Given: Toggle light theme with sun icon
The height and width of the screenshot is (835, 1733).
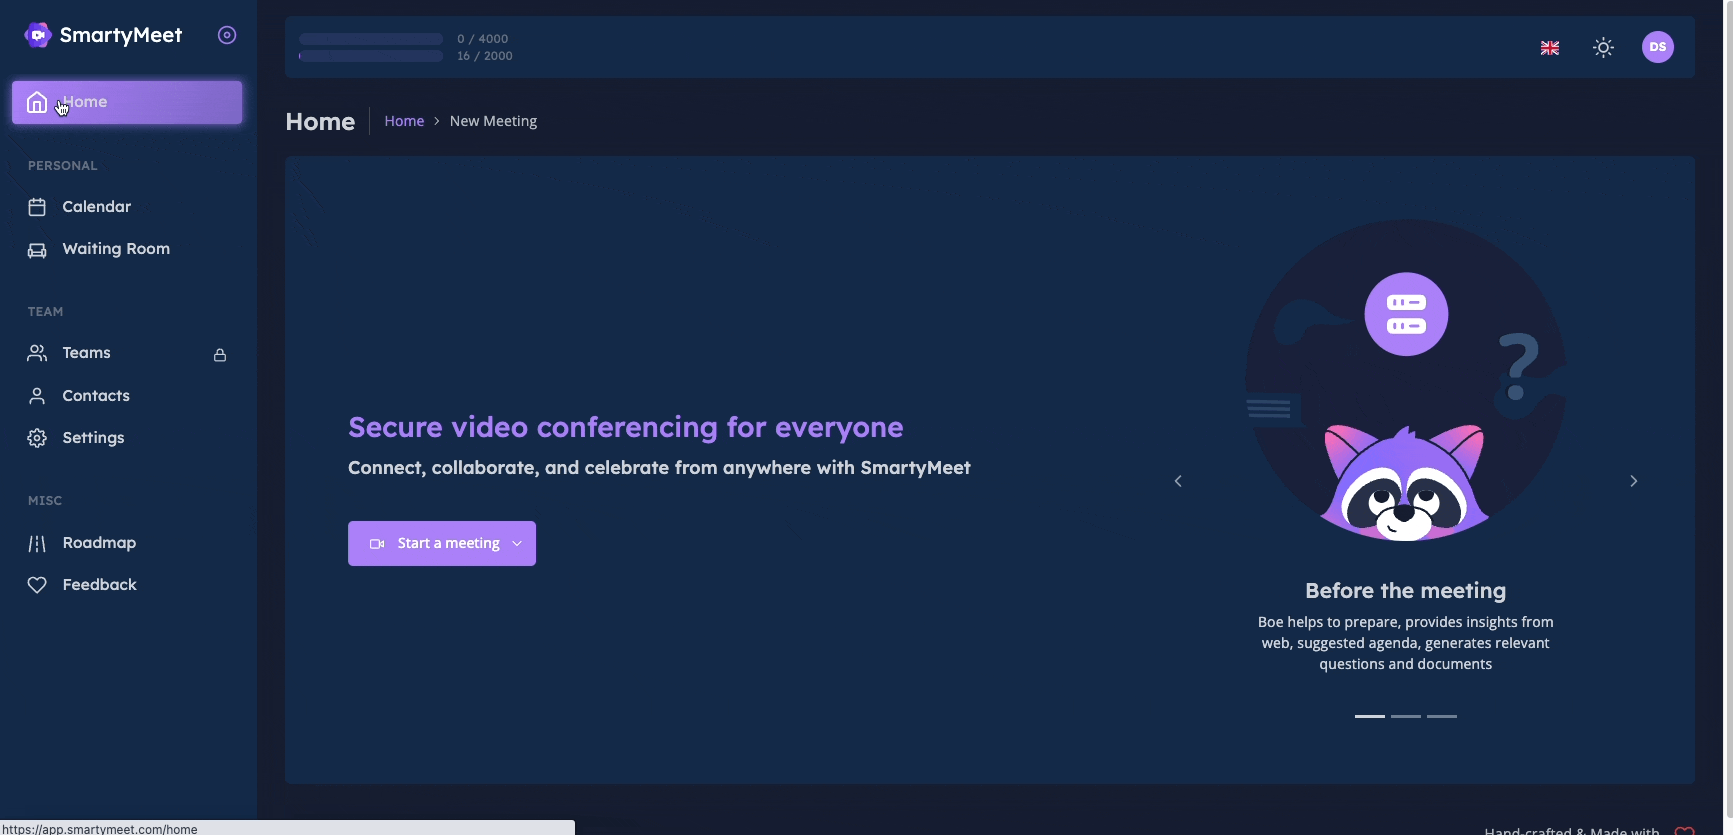Looking at the screenshot, I should (1604, 48).
